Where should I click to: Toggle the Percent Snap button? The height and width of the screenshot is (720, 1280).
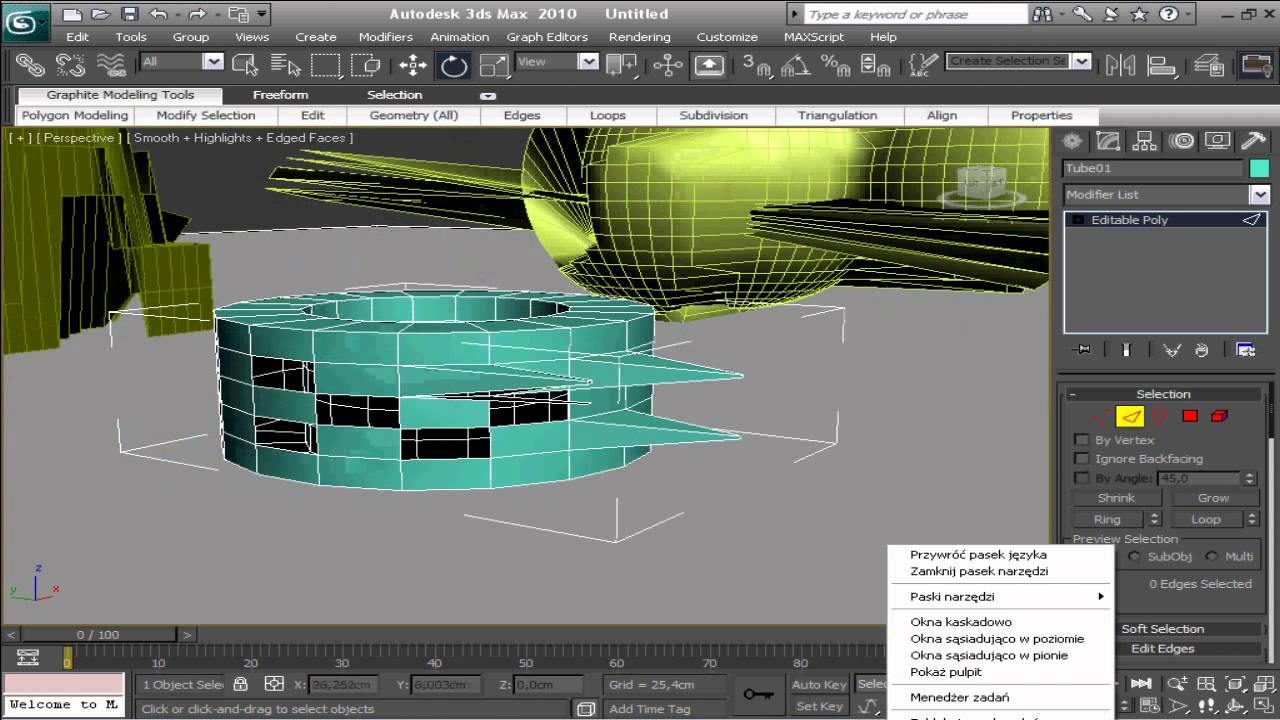(836, 66)
